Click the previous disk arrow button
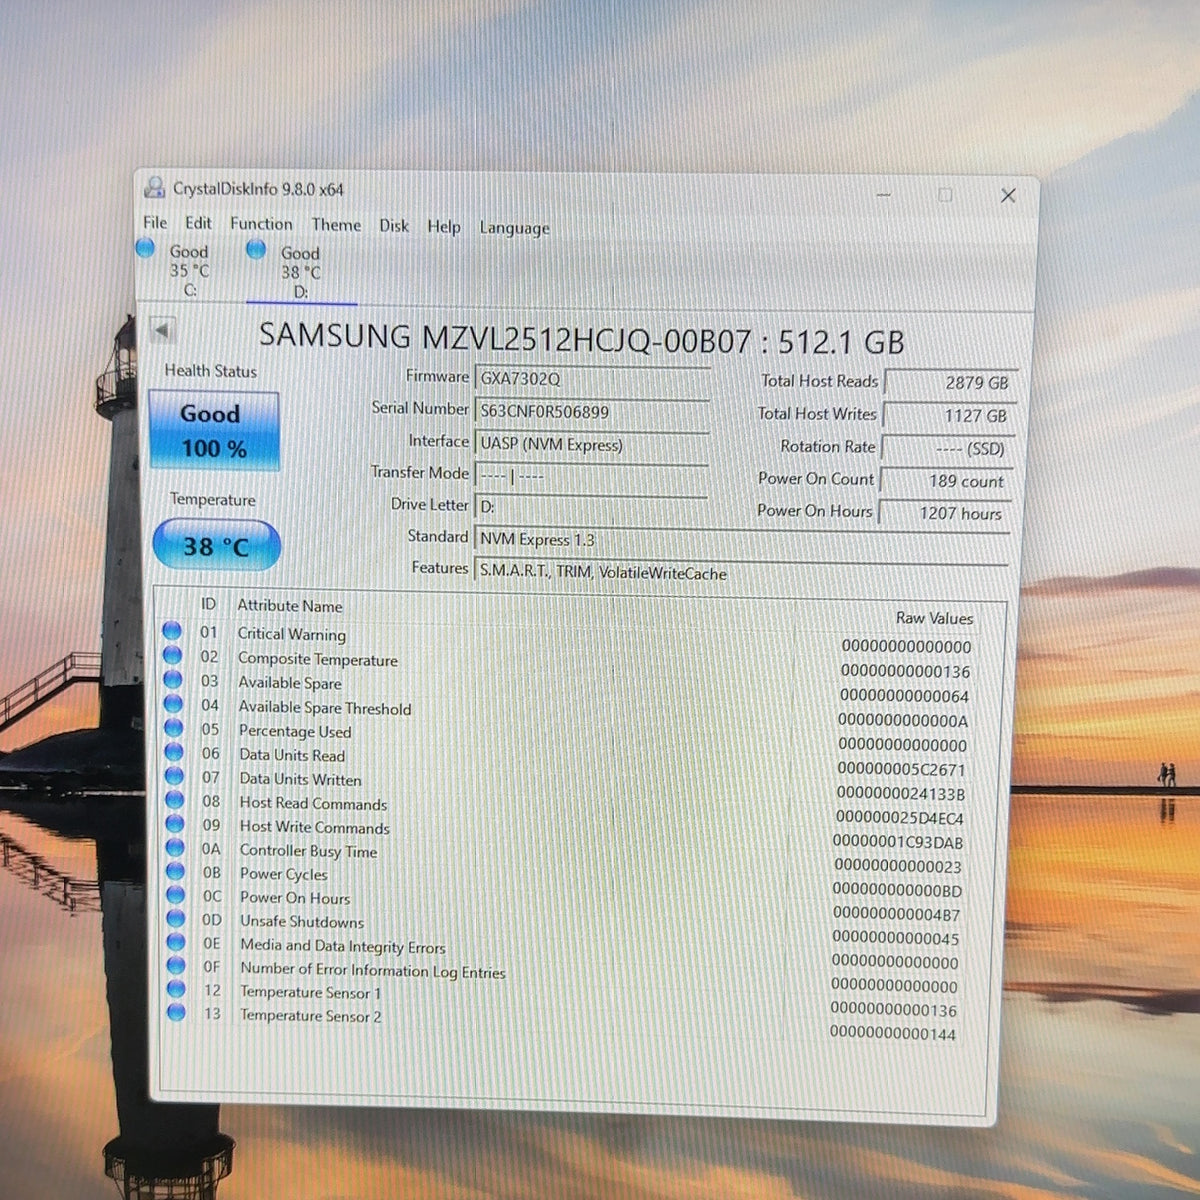This screenshot has height=1200, width=1200. pos(162,330)
